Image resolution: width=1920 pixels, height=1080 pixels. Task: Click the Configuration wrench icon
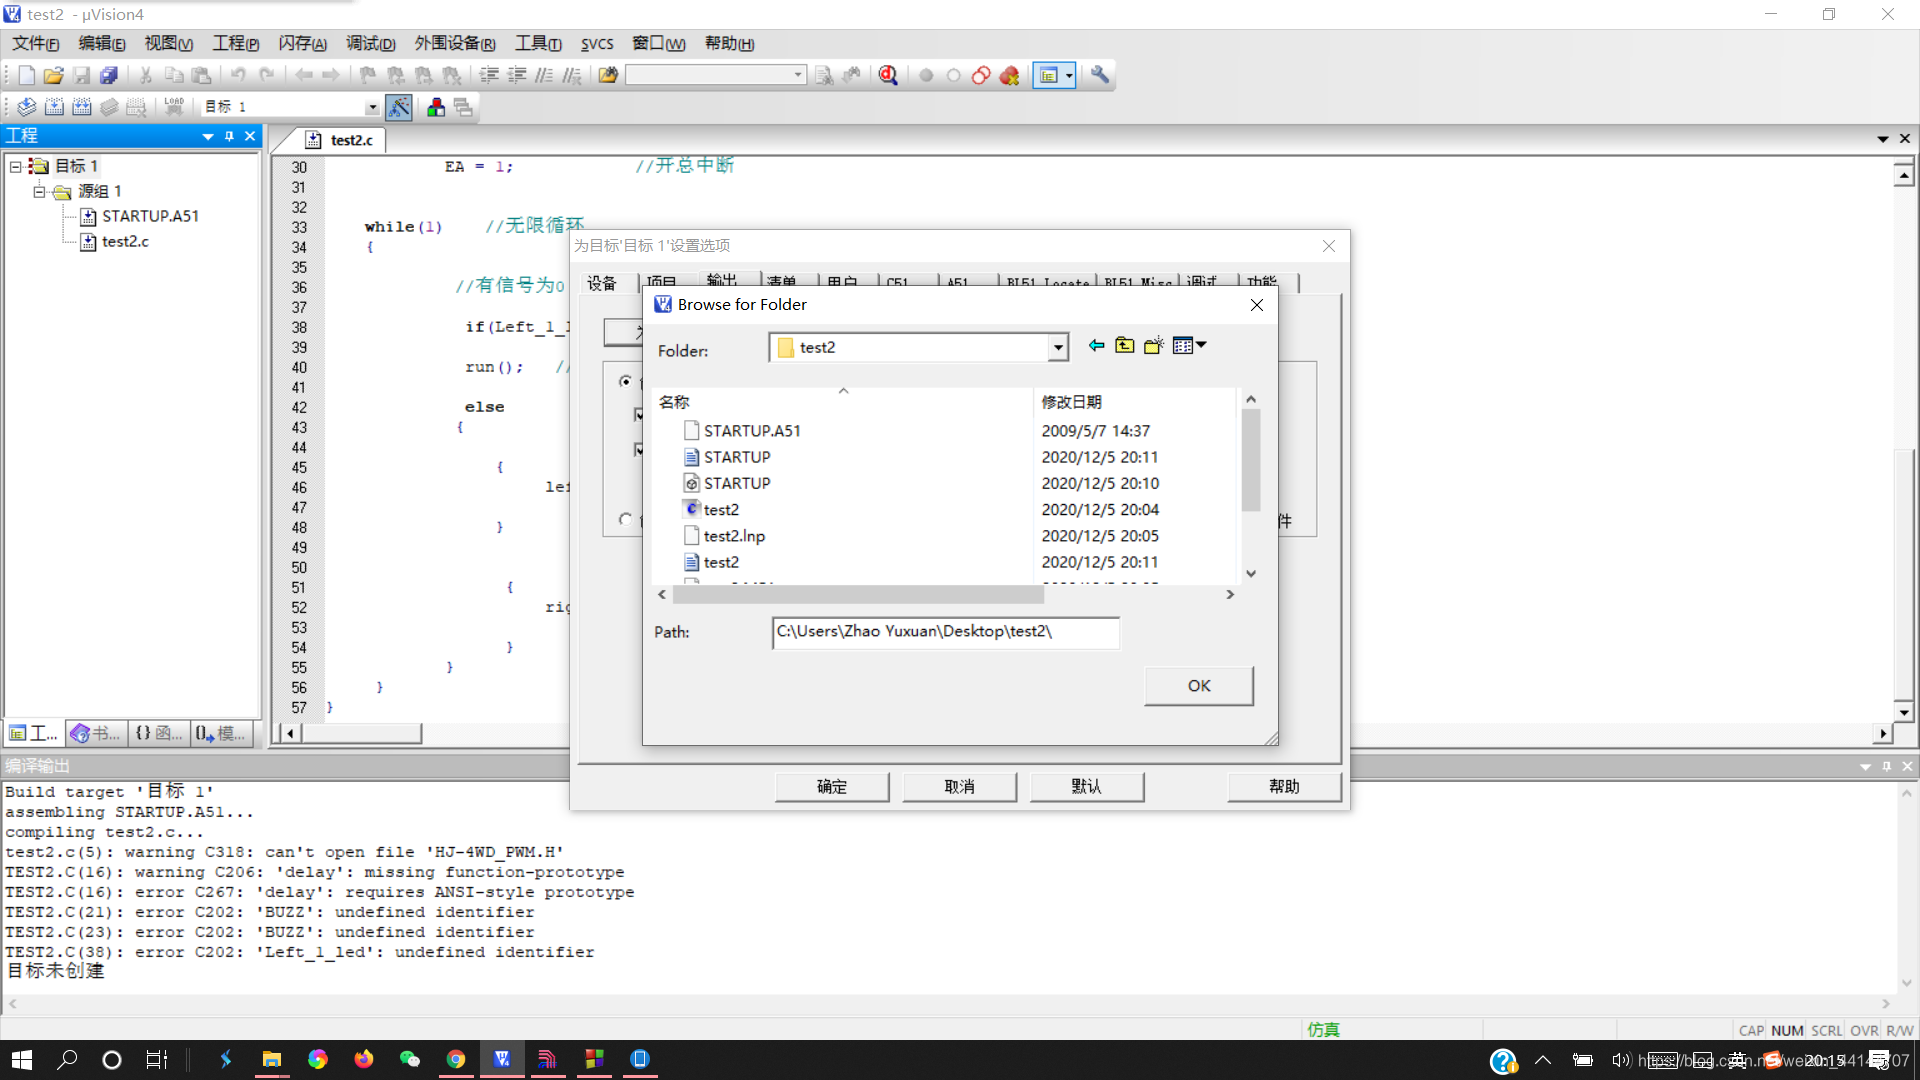[1100, 75]
